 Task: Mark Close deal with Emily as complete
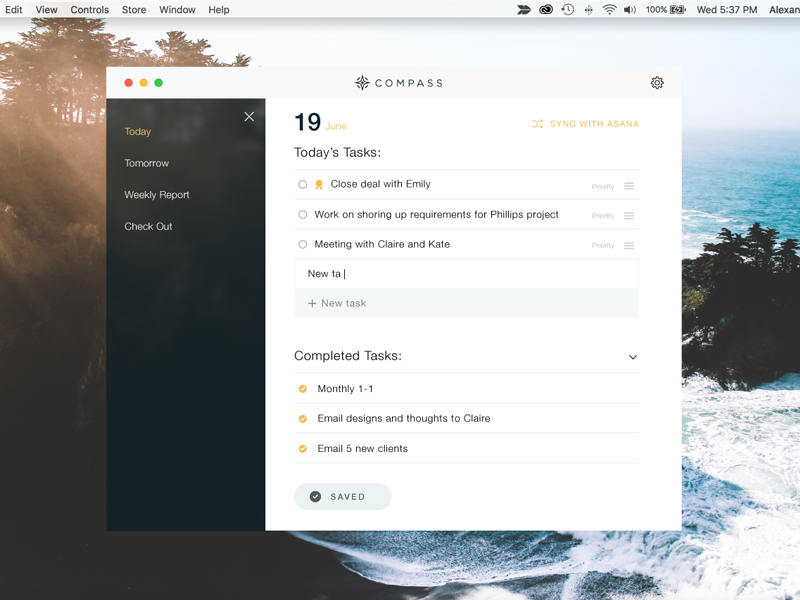[303, 185]
